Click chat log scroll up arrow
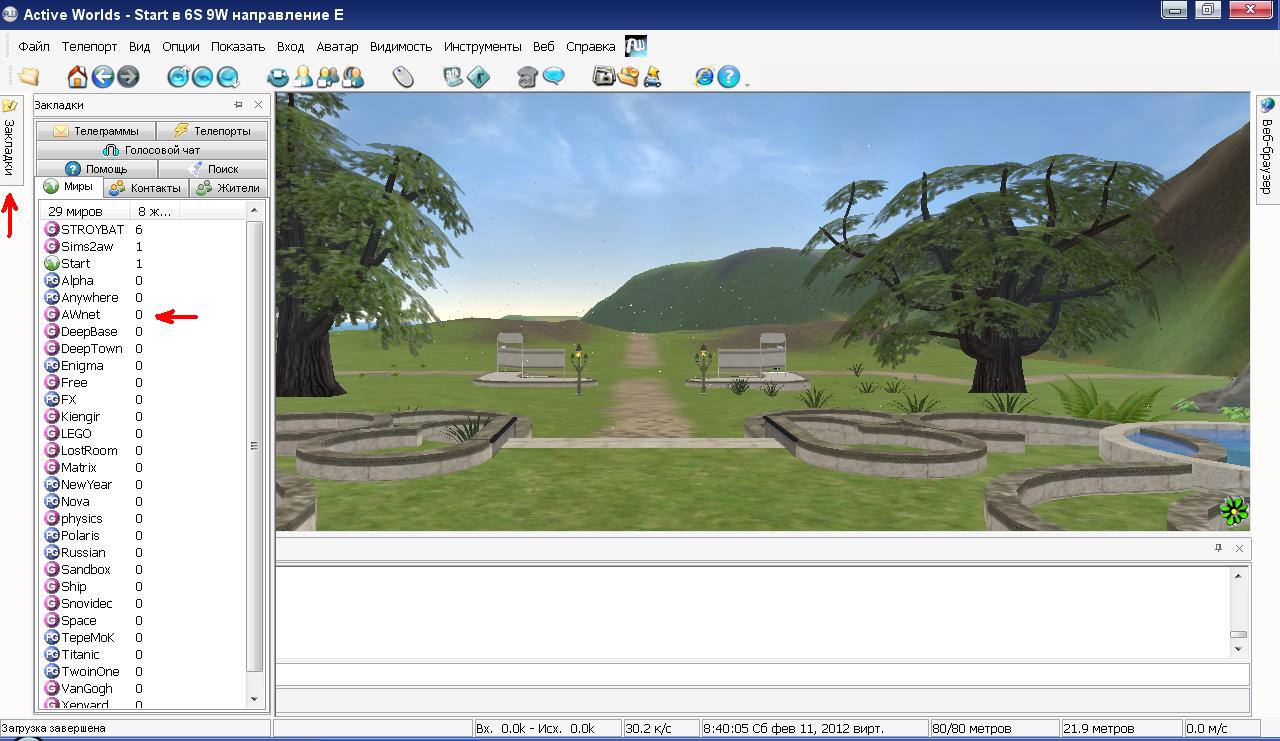This screenshot has height=741, width=1280. pos(1239,576)
